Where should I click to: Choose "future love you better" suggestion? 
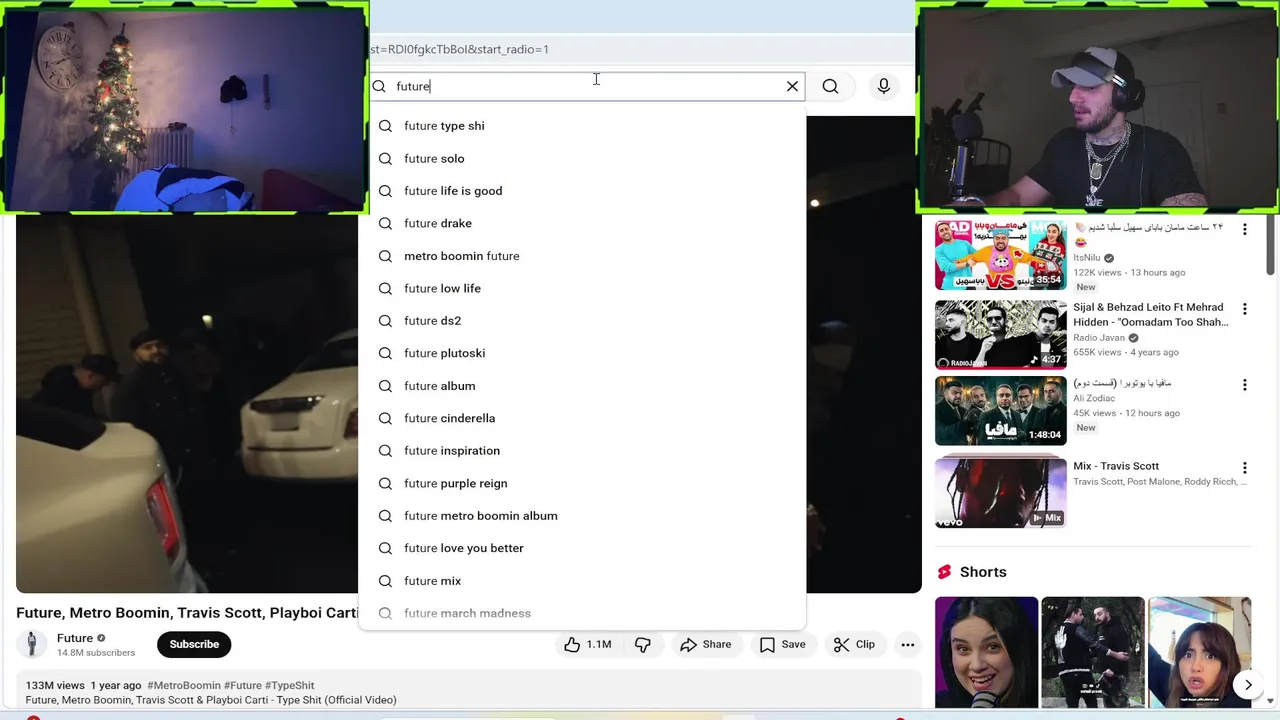click(x=582, y=548)
